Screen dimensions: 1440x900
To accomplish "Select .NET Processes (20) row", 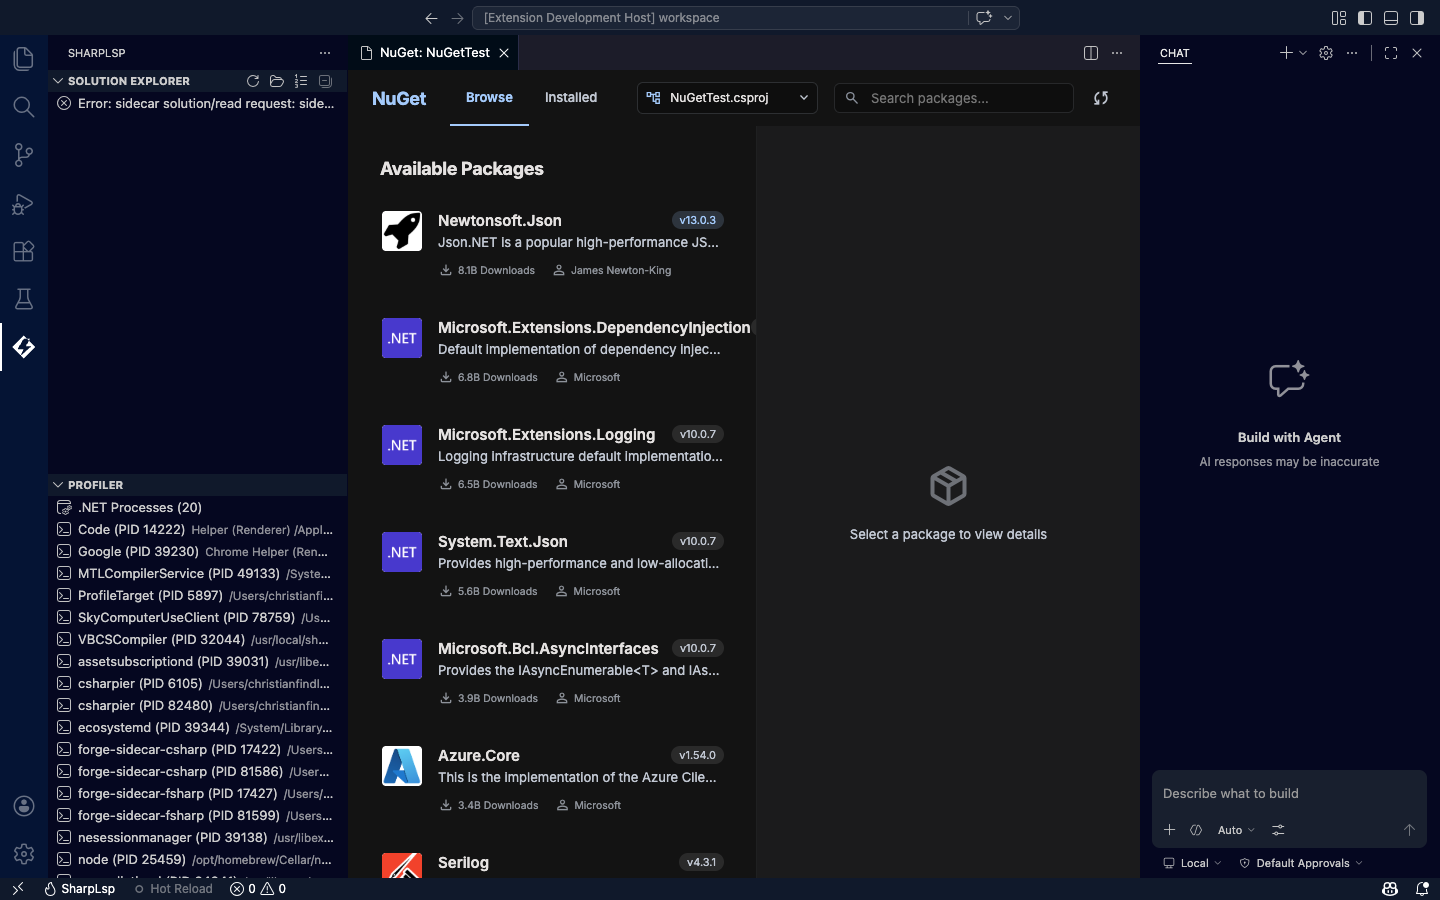I will click(x=198, y=508).
